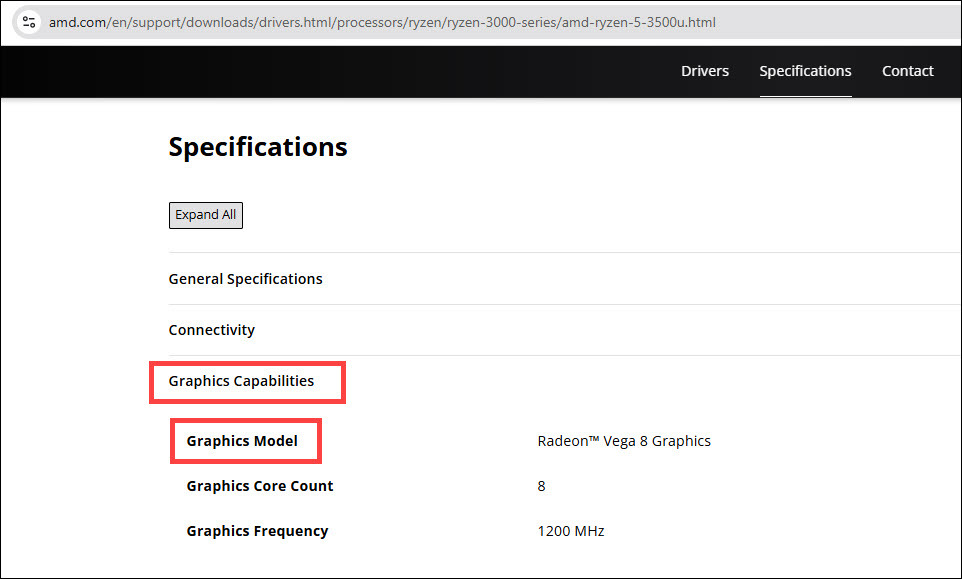Click the site settings icon in address bar
The image size is (962, 579).
[29, 21]
